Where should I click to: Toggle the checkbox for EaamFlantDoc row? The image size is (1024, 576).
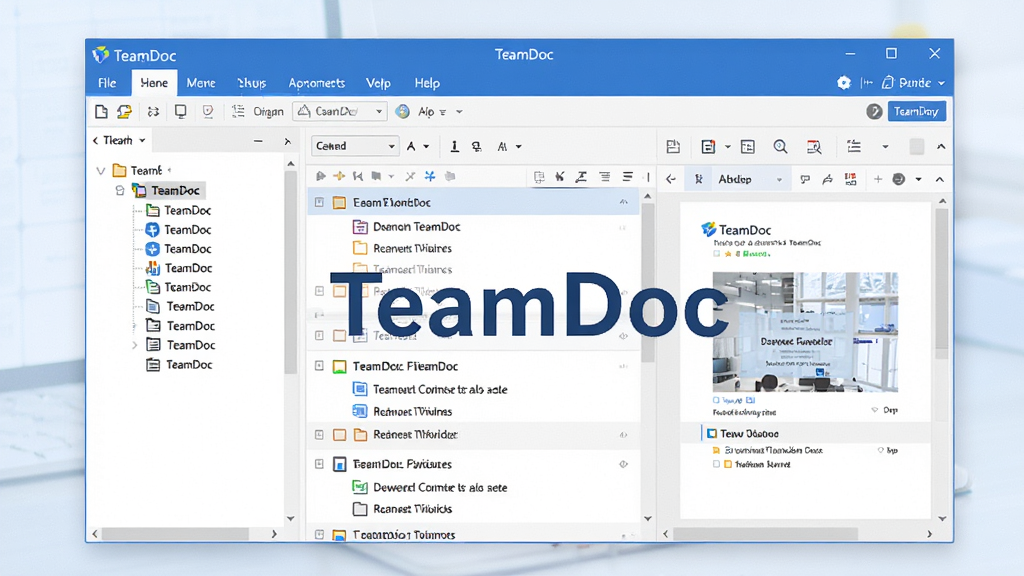[319, 202]
